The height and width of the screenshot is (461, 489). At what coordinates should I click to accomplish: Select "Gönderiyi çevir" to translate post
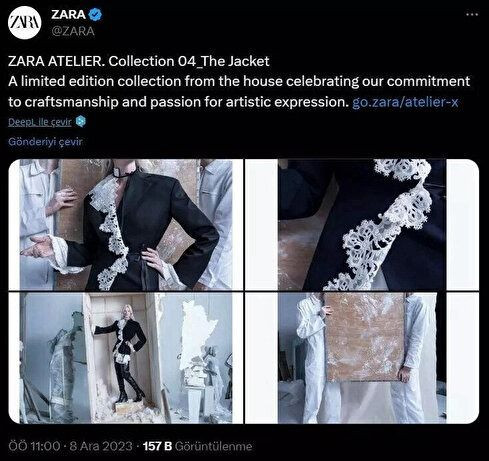[x=45, y=142]
